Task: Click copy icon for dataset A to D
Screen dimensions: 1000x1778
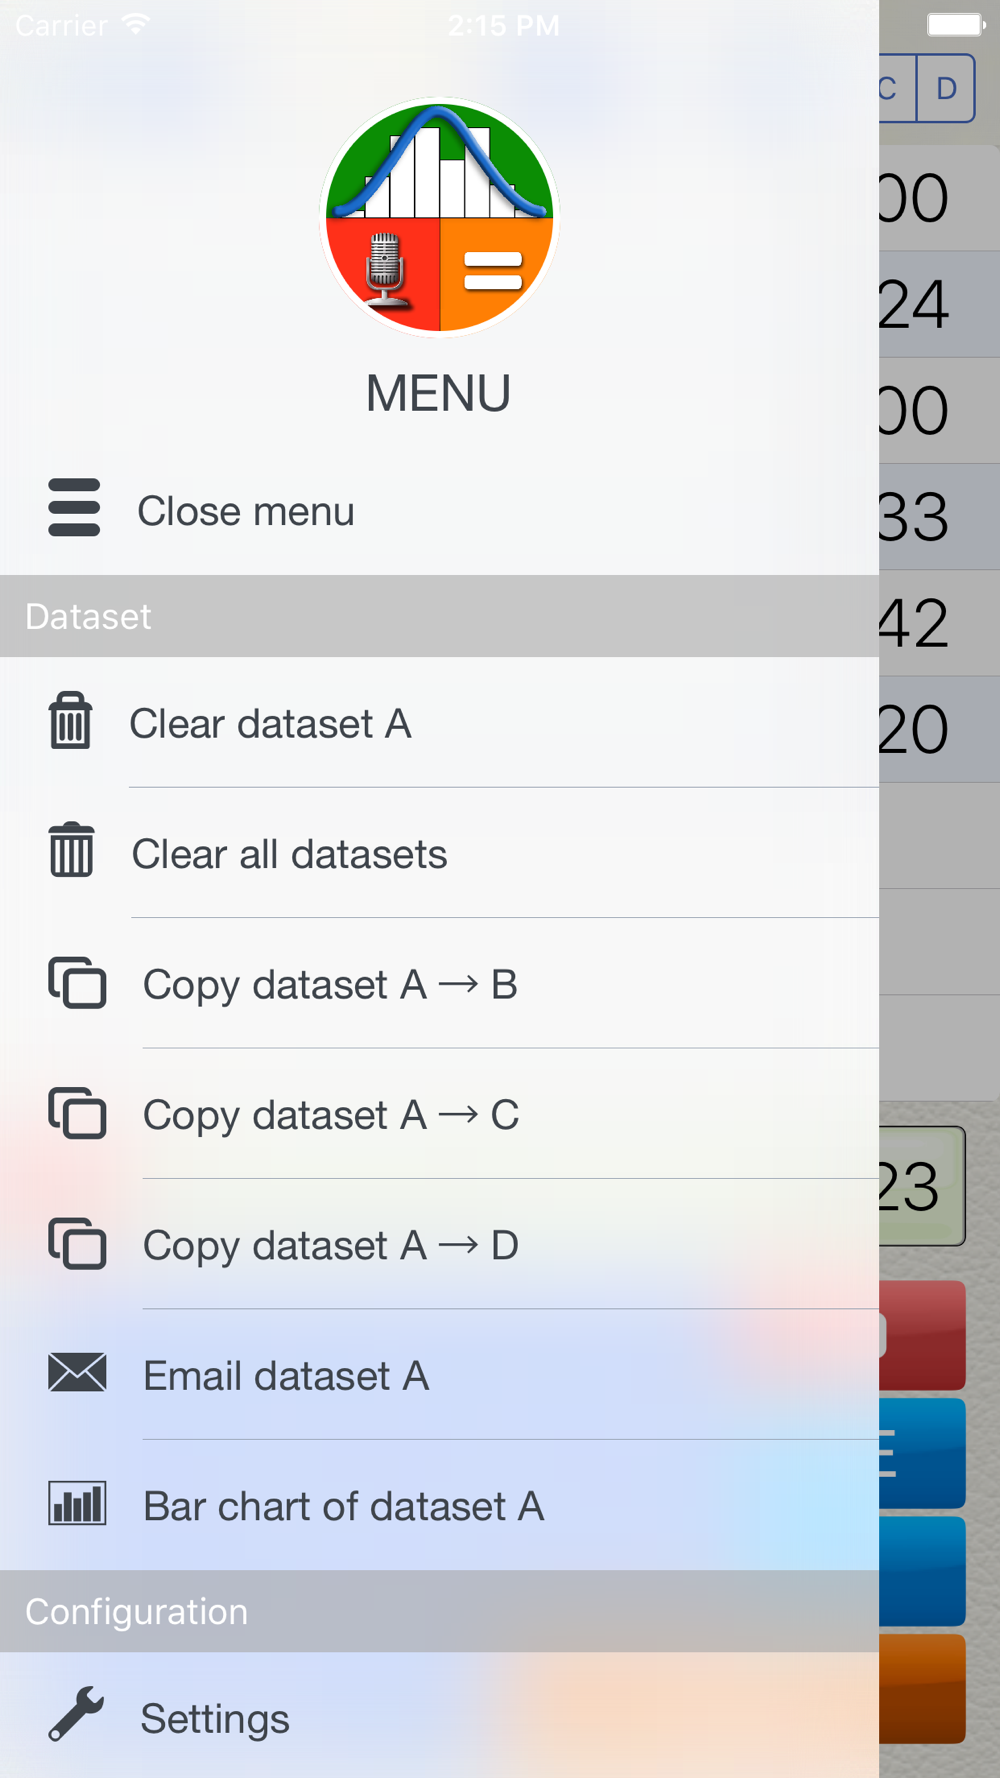Action: (77, 1243)
